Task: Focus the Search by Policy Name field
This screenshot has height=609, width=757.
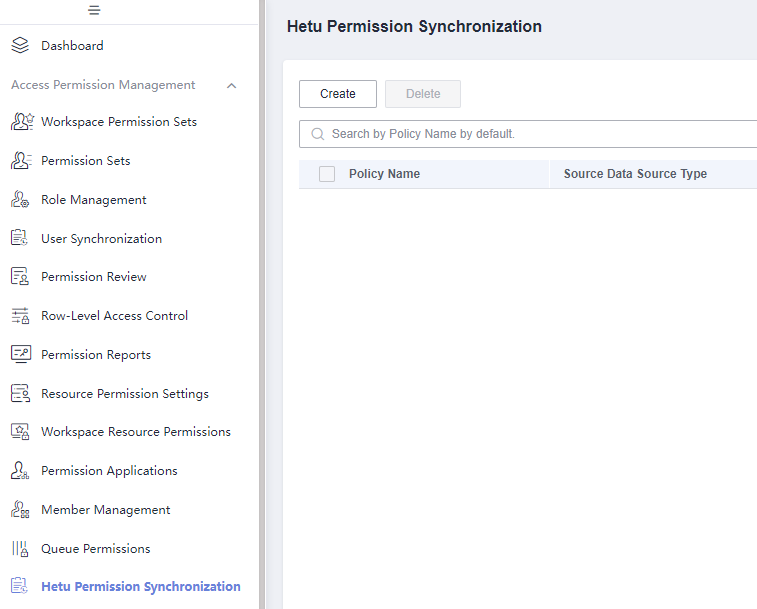Action: 528,134
